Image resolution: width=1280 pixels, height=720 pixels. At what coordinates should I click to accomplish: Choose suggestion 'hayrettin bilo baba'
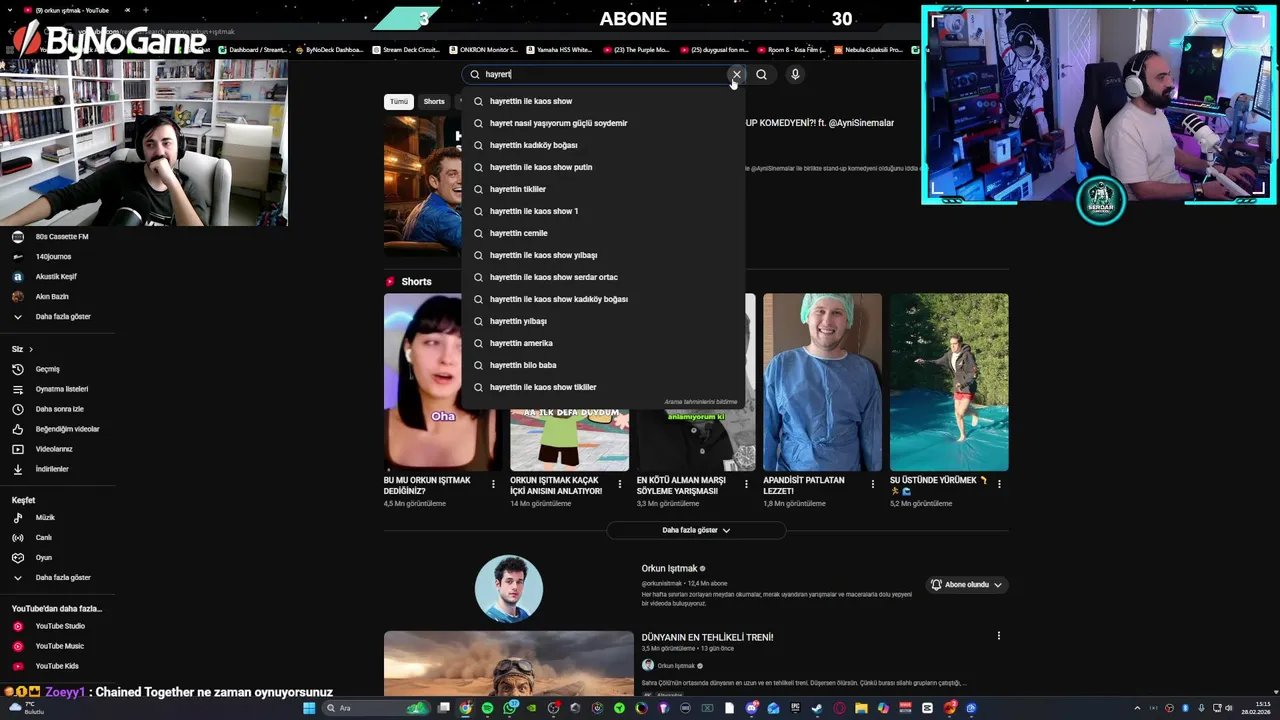(x=604, y=365)
